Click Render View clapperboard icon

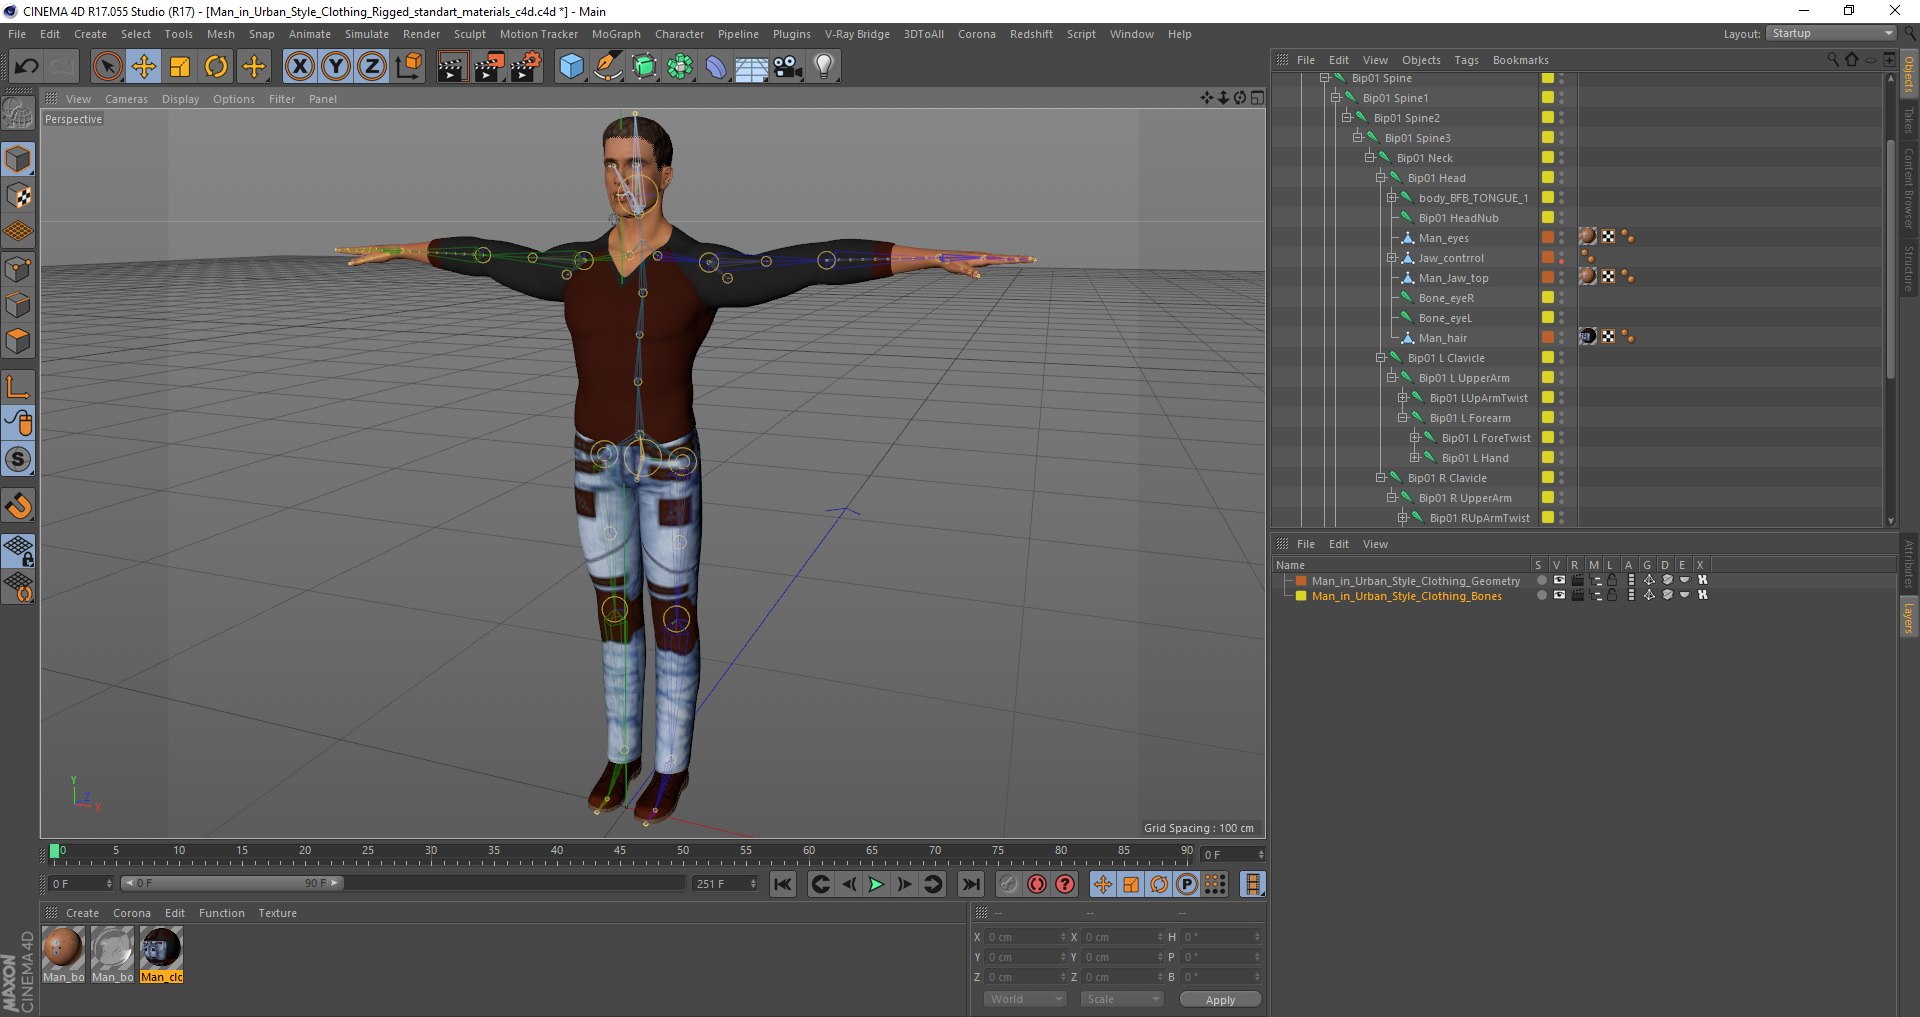point(452,67)
